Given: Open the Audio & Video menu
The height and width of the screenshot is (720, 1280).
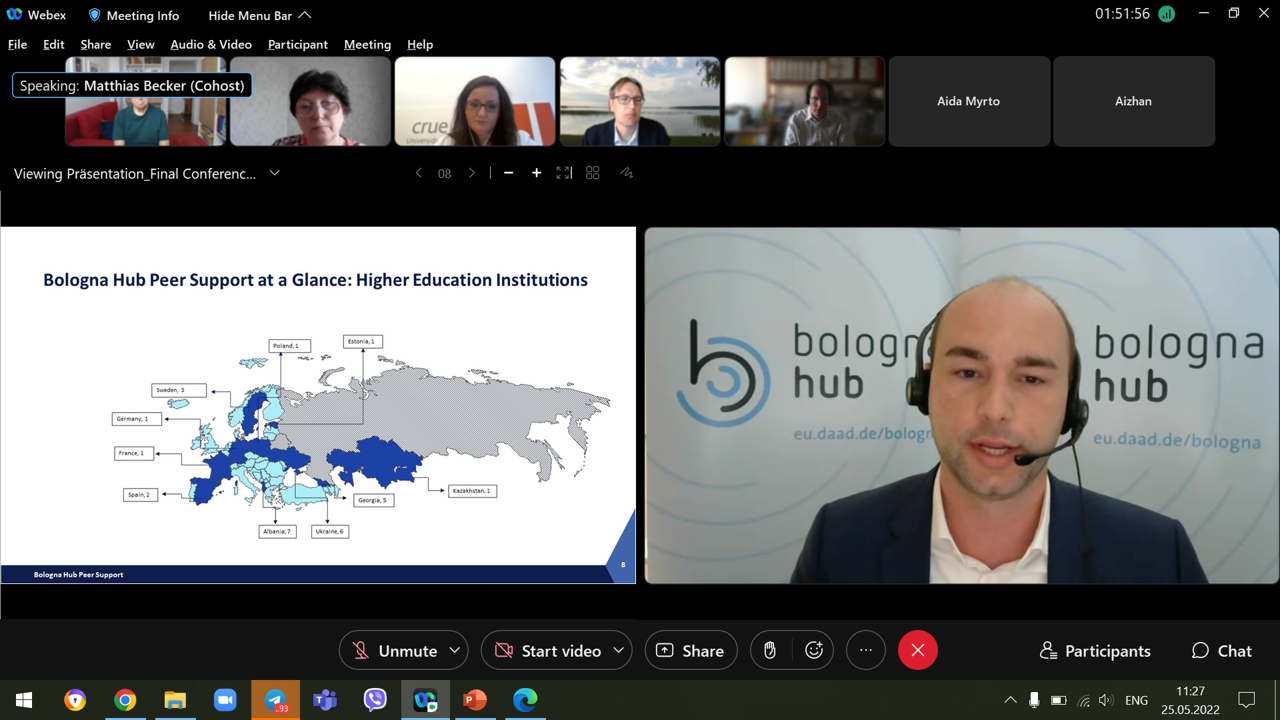Looking at the screenshot, I should coord(211,44).
